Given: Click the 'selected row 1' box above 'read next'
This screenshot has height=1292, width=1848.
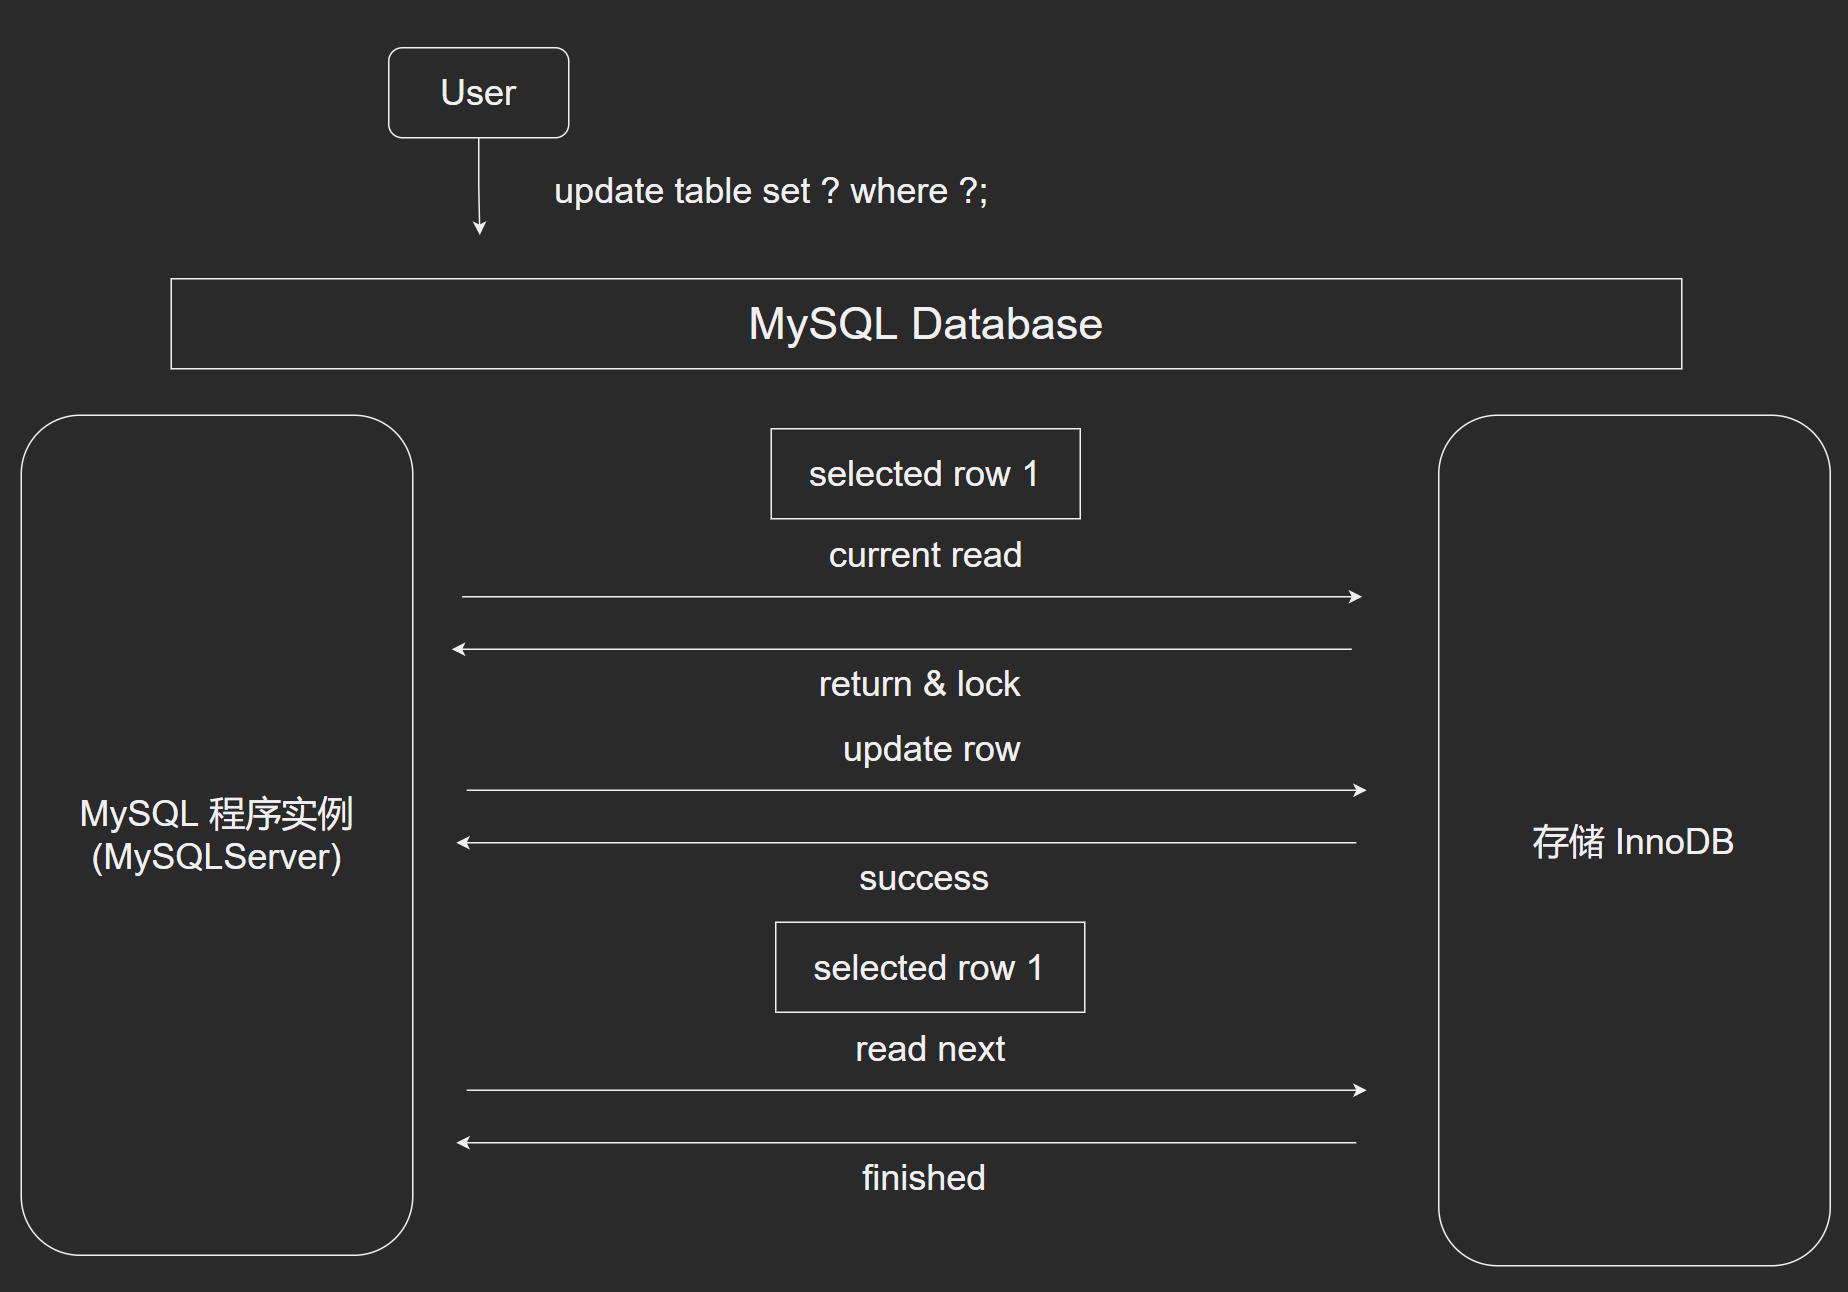Looking at the screenshot, I should [x=930, y=967].
